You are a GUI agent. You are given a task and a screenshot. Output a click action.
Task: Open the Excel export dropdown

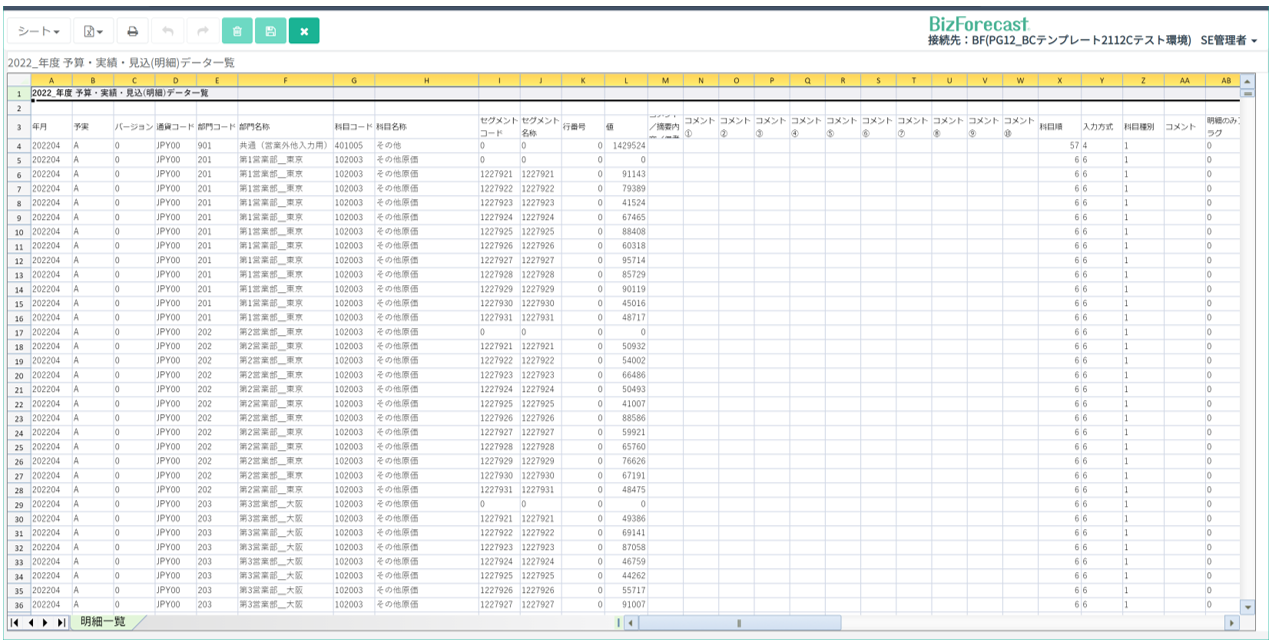point(93,32)
